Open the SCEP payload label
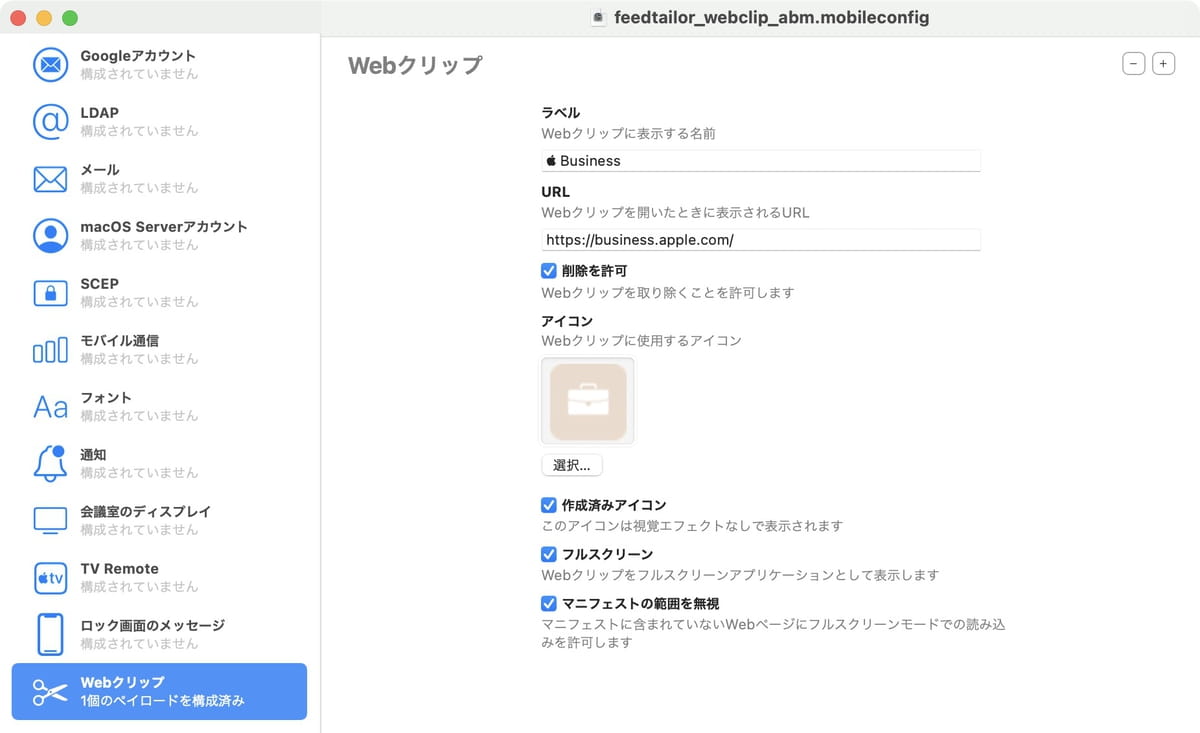 [100, 284]
